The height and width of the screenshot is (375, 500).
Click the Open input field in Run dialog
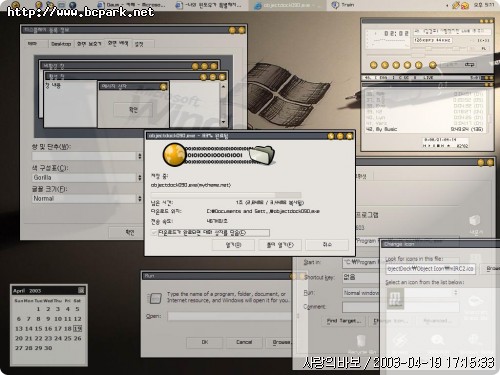[x=229, y=316]
